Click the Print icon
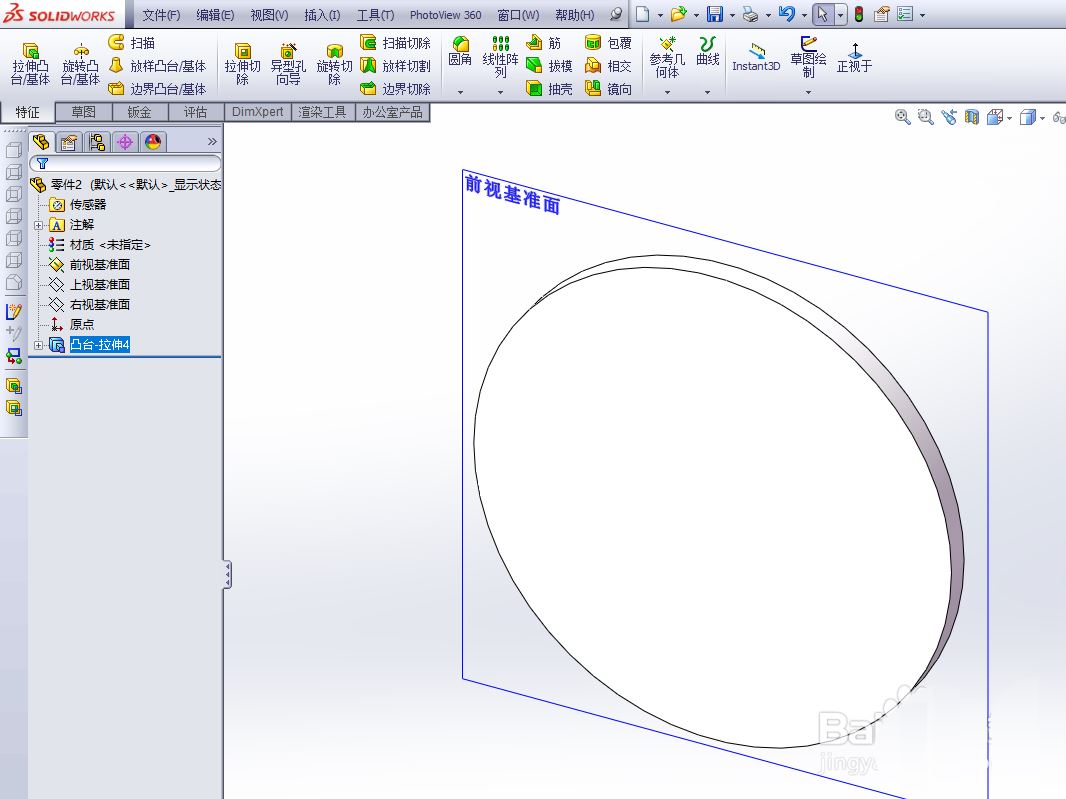The height and width of the screenshot is (799, 1066). point(751,14)
